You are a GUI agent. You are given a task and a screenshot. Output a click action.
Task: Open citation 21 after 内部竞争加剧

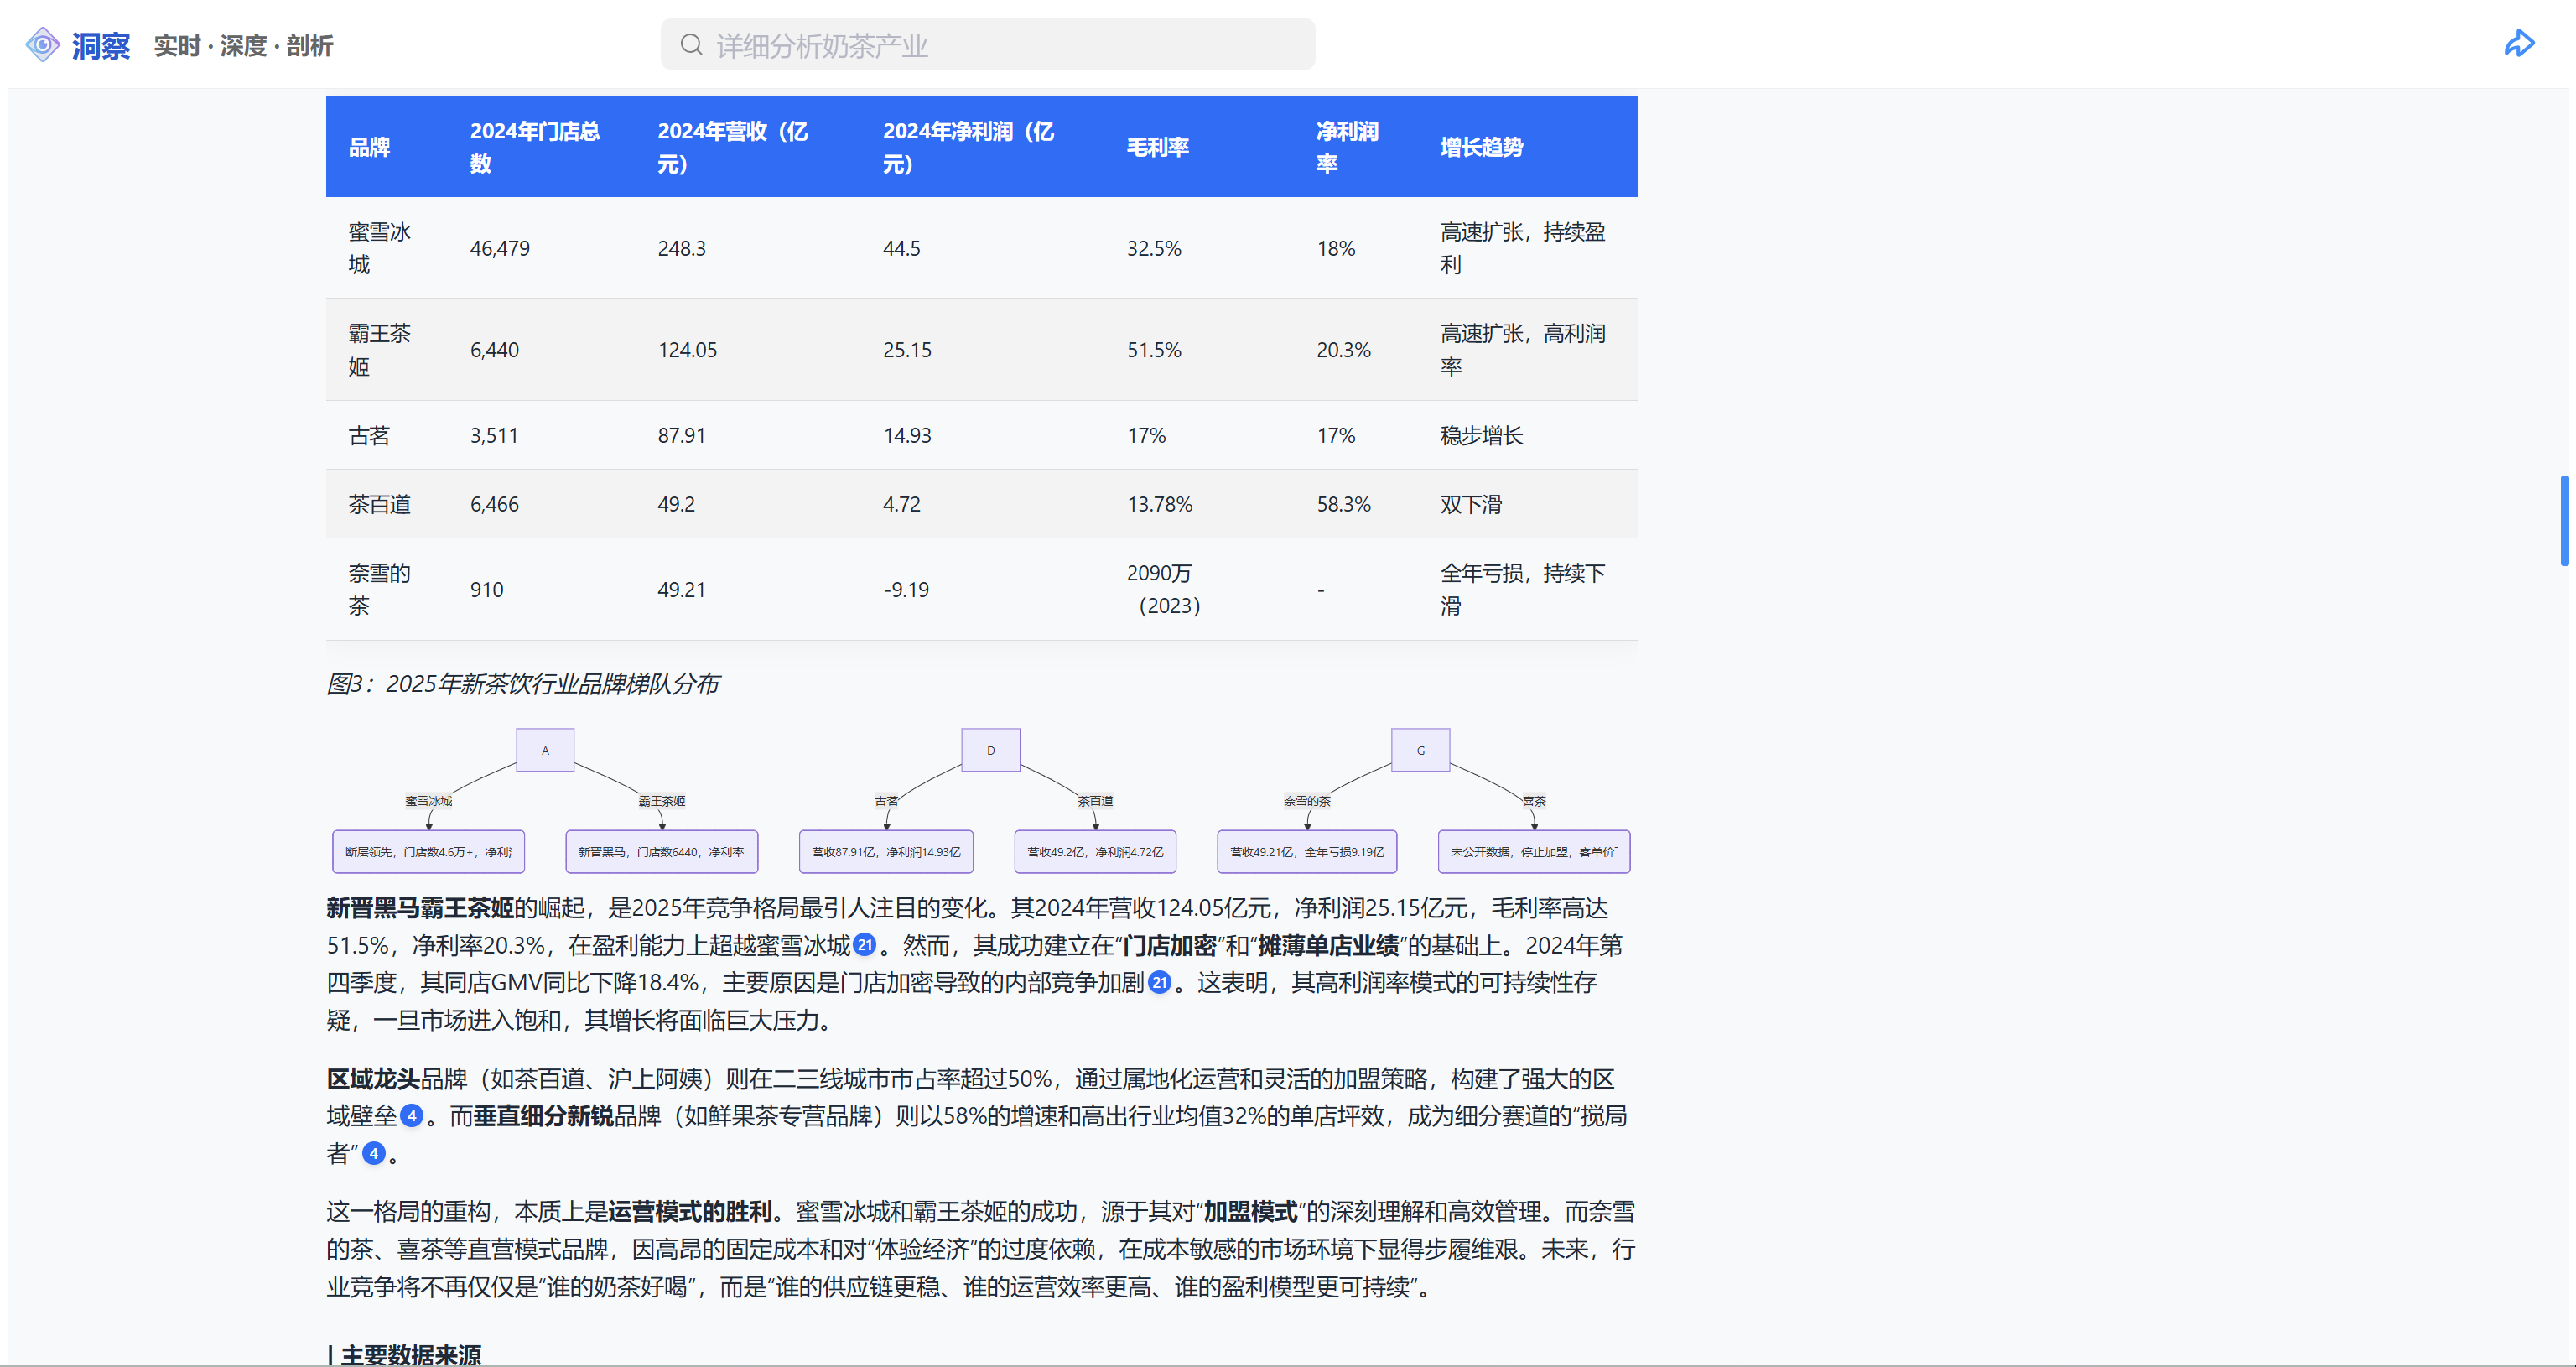[1159, 983]
